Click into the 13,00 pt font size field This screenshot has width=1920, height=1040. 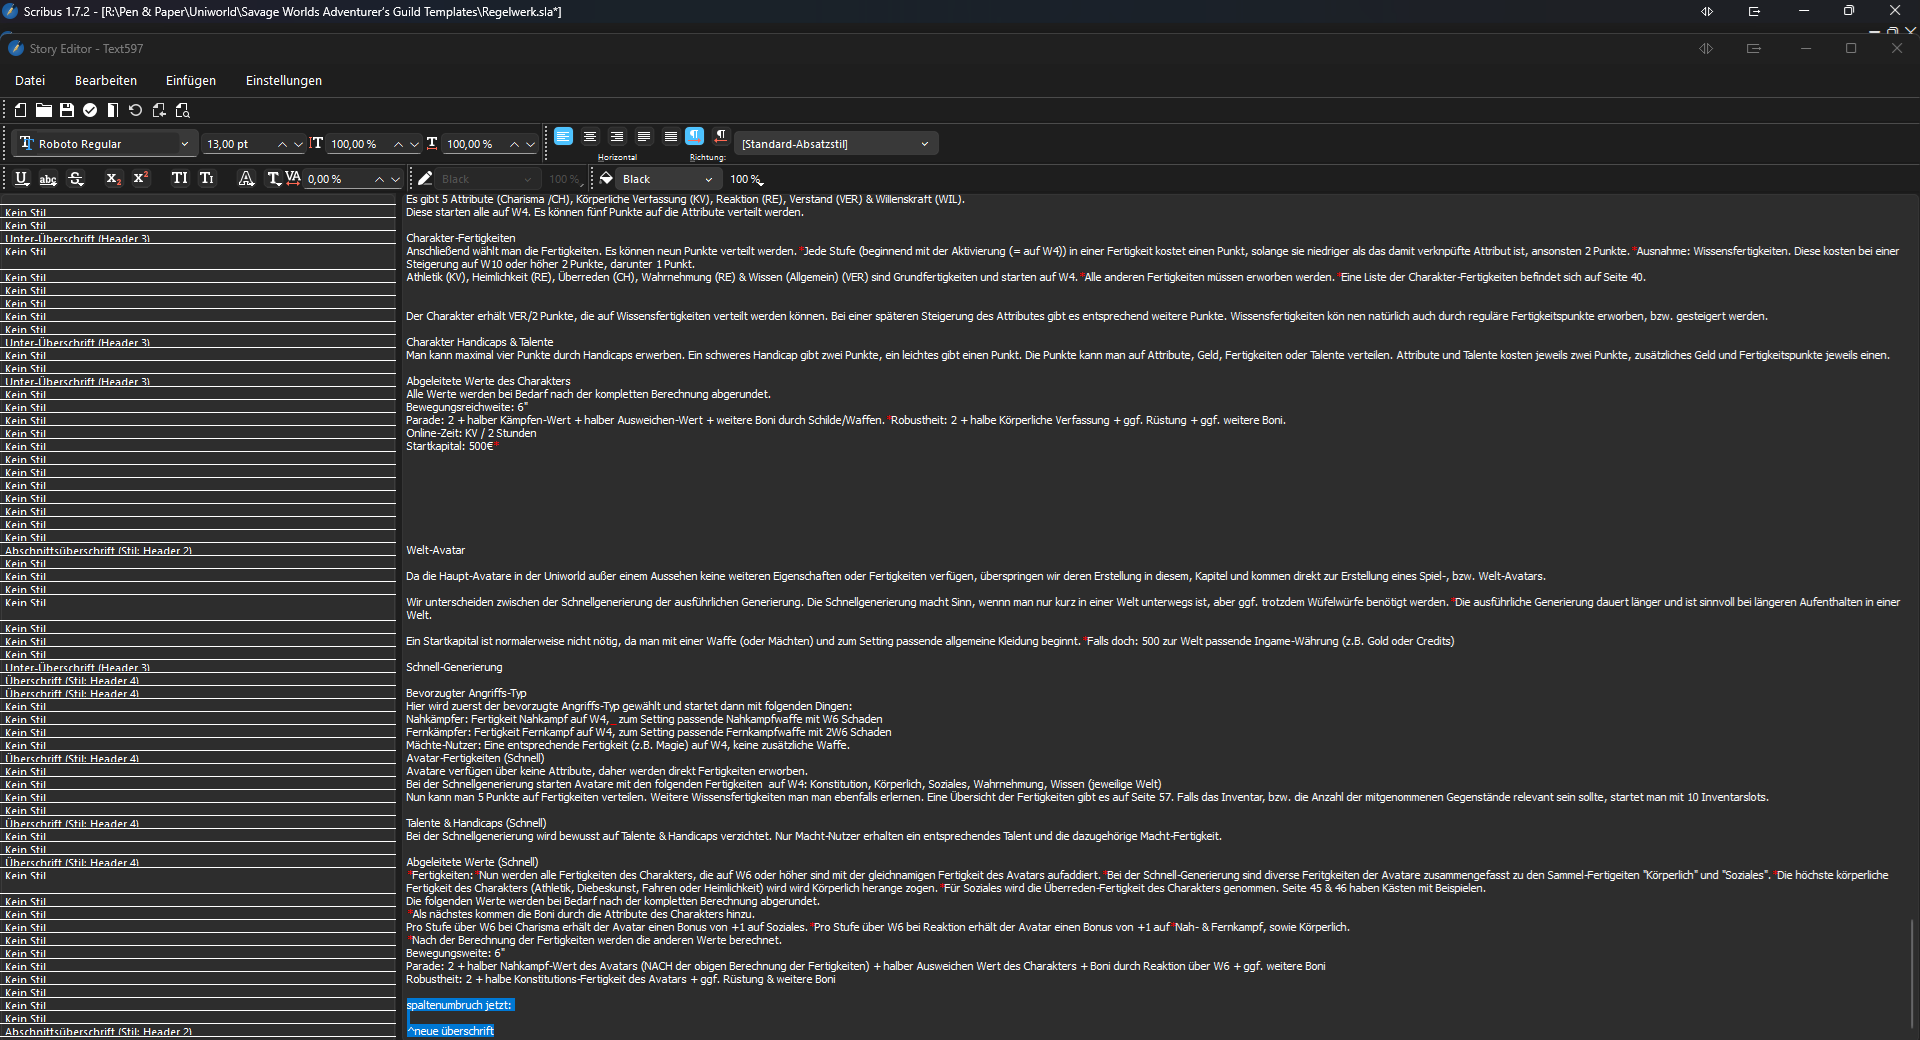click(238, 144)
